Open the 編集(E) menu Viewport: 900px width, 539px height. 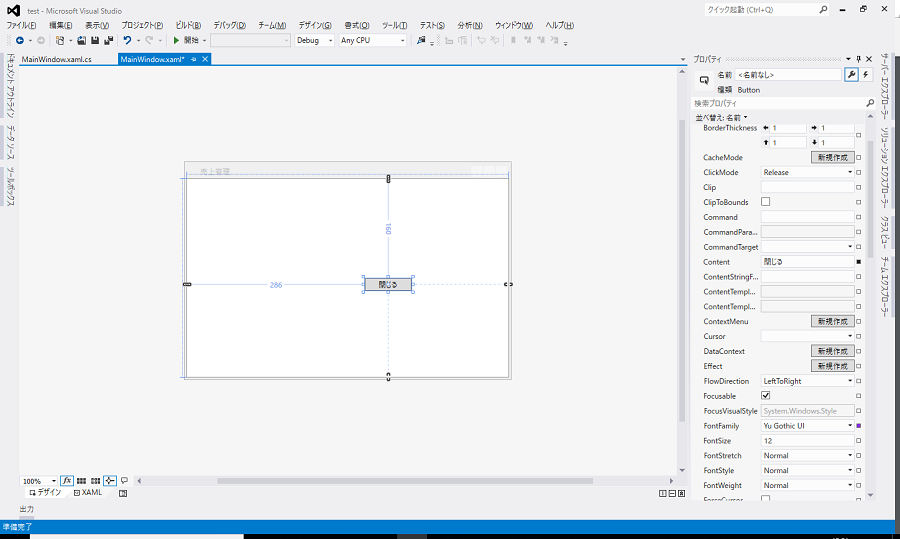coord(60,25)
